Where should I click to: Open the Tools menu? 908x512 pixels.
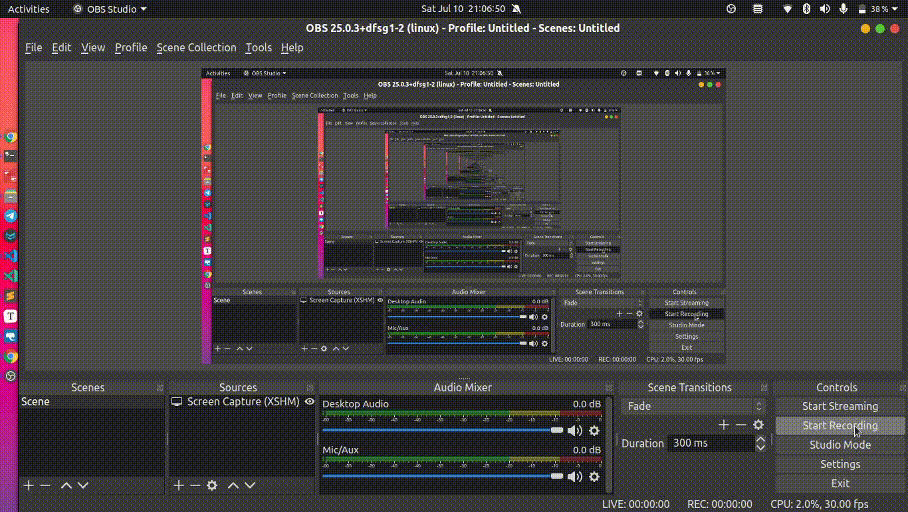(x=258, y=47)
